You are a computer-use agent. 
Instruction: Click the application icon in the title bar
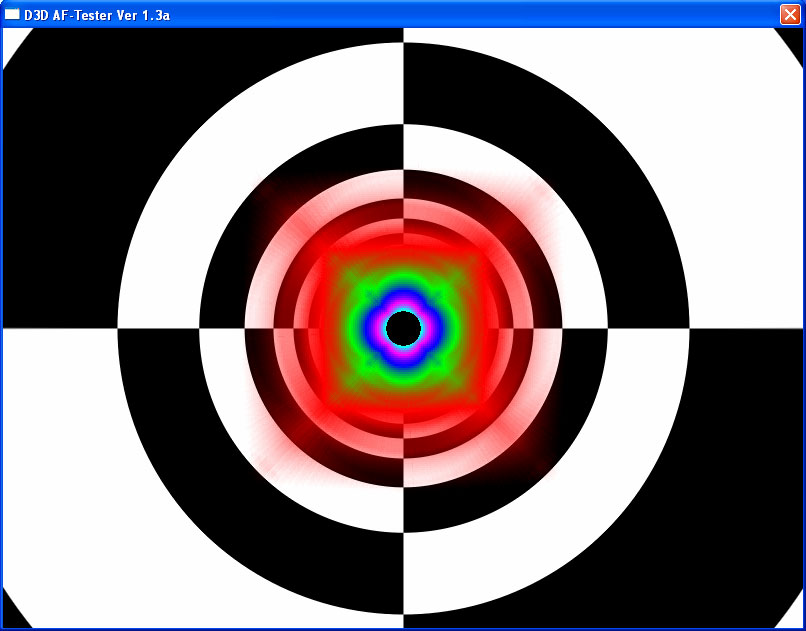13,14
